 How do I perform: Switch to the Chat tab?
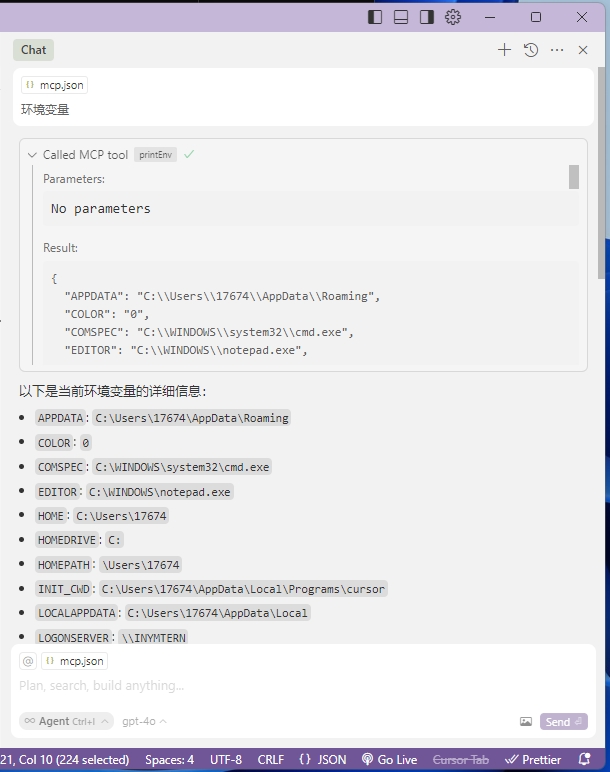(x=33, y=50)
